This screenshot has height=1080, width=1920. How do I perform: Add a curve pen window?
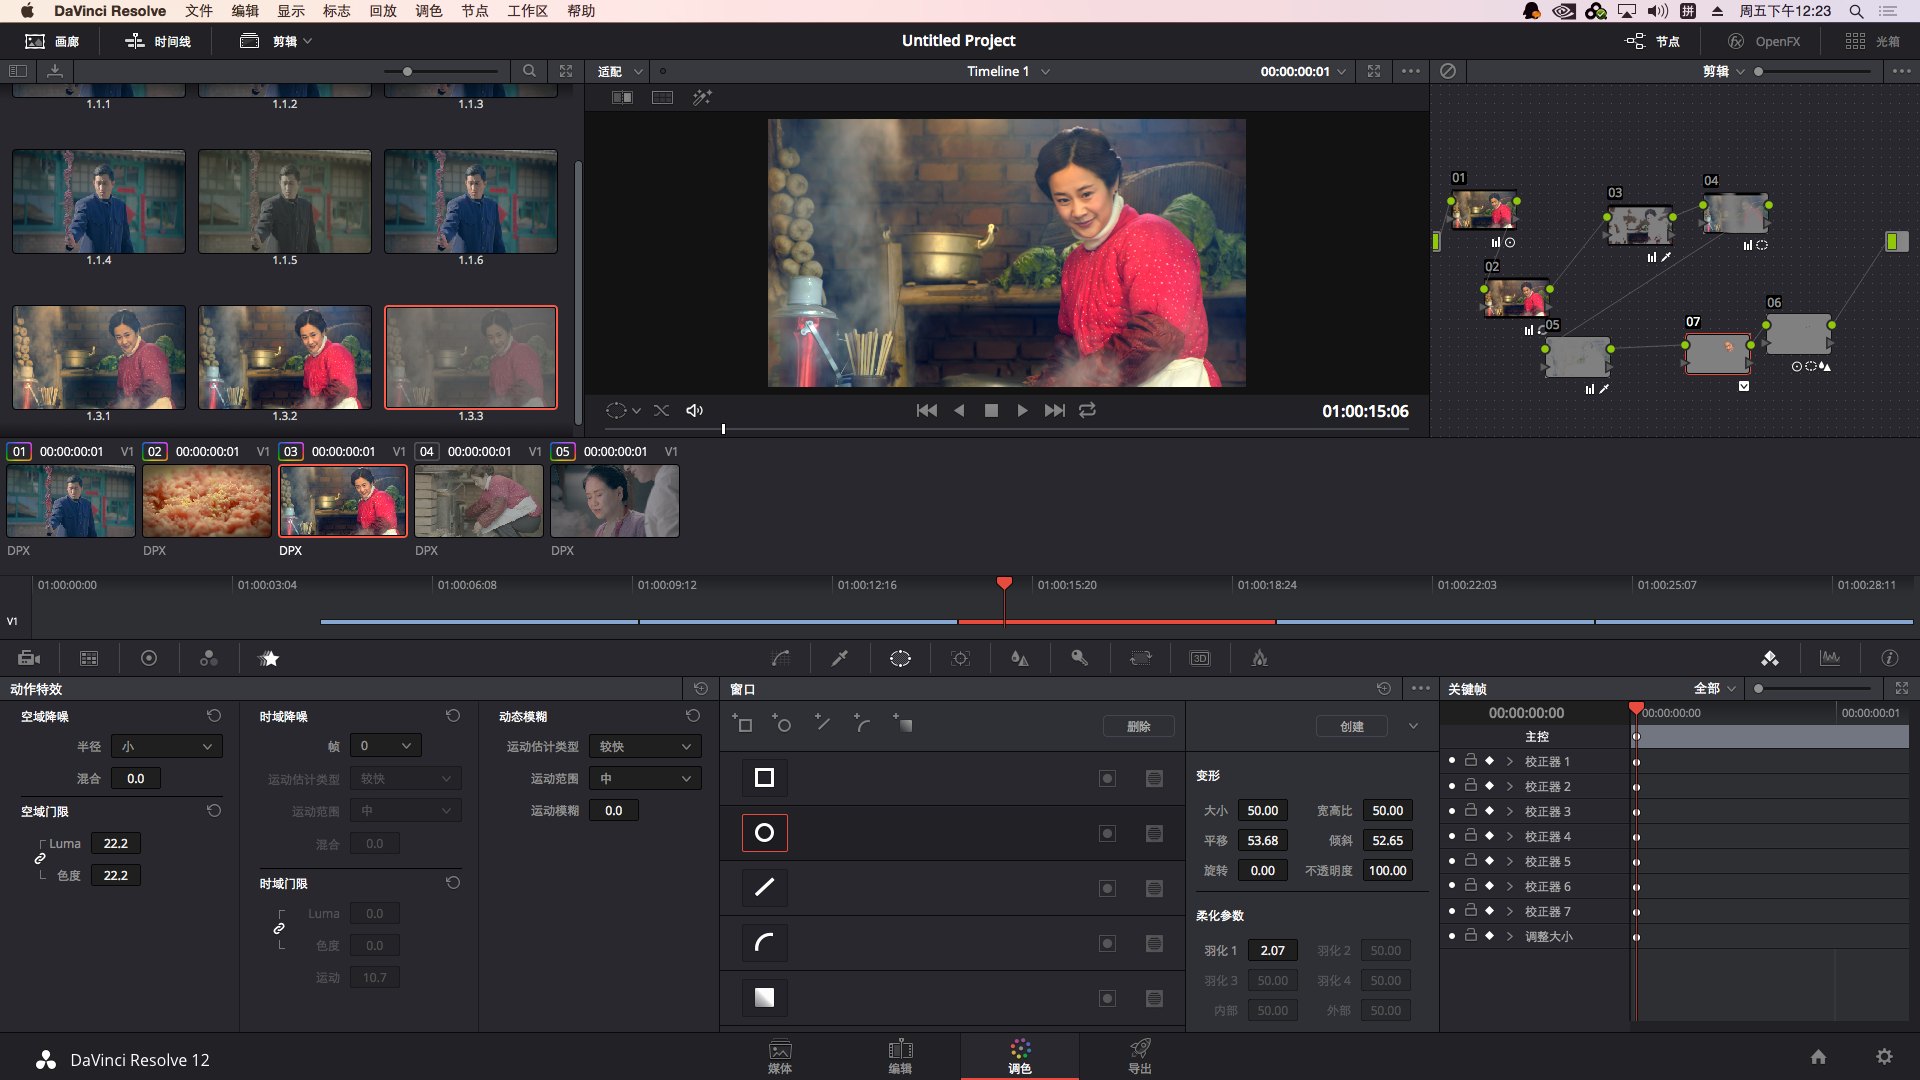[x=862, y=724]
